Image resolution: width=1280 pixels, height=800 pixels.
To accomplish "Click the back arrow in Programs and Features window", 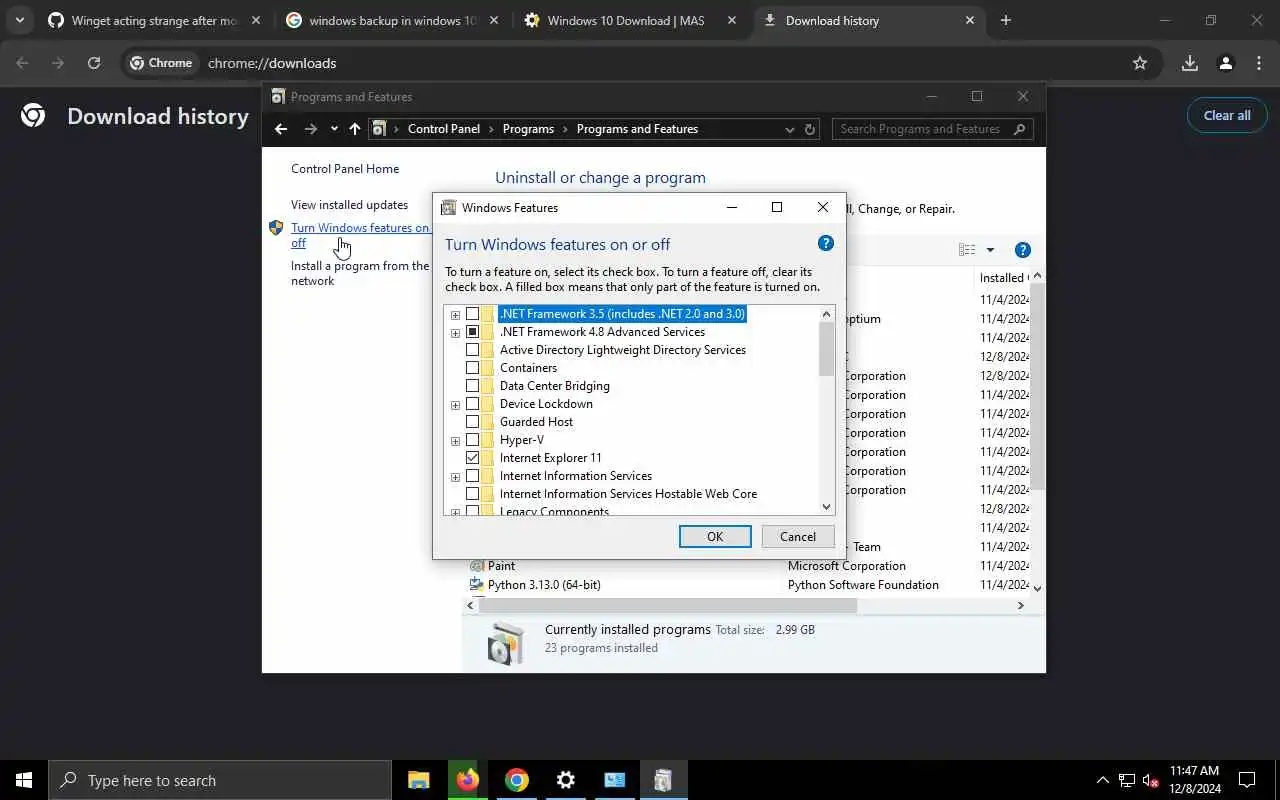I will [x=281, y=129].
